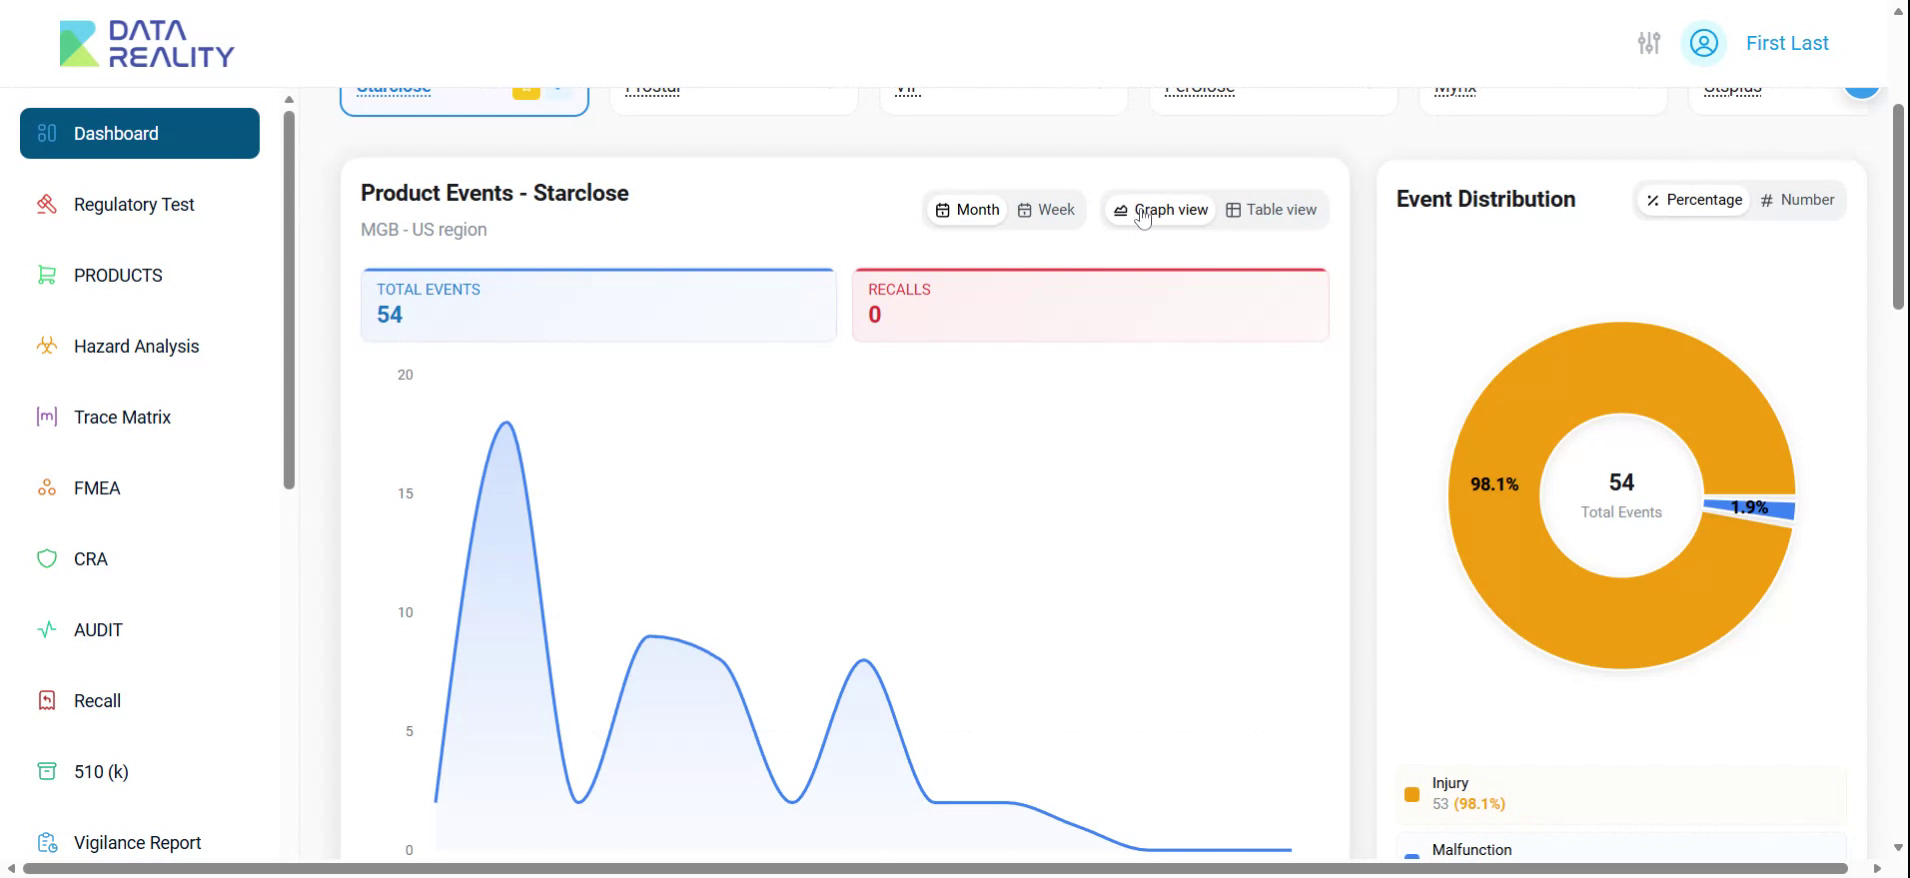Click the FMEA circles icon
The width and height of the screenshot is (1910, 878).
[x=46, y=488]
